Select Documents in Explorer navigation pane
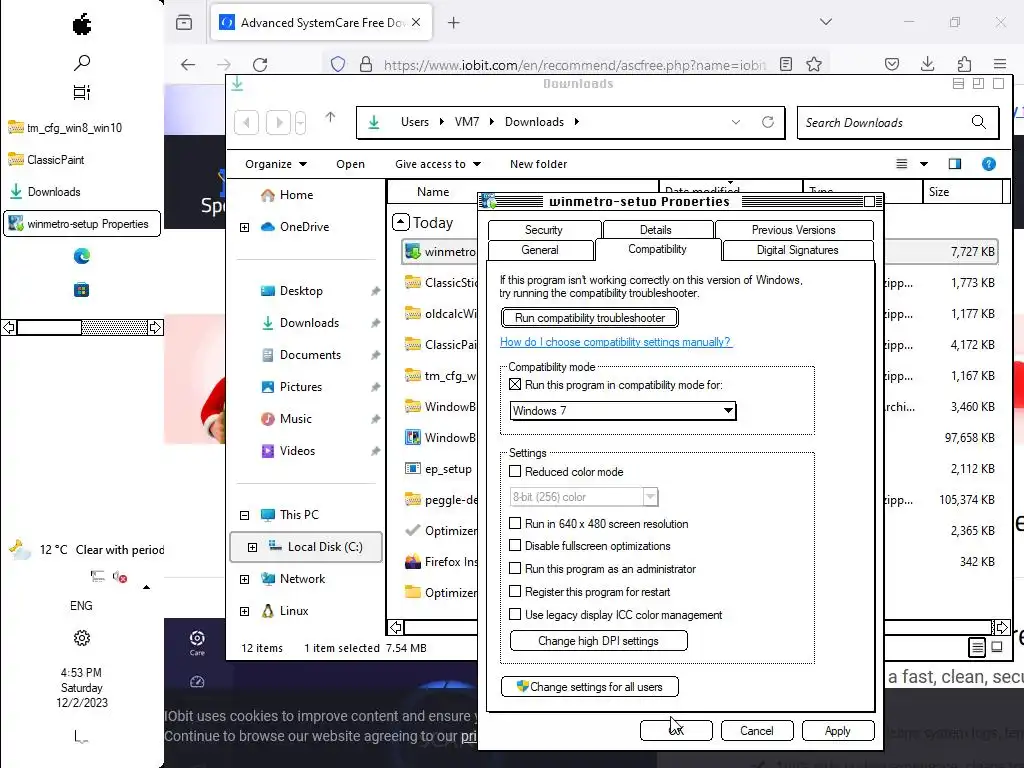1024x768 pixels. 310,355
